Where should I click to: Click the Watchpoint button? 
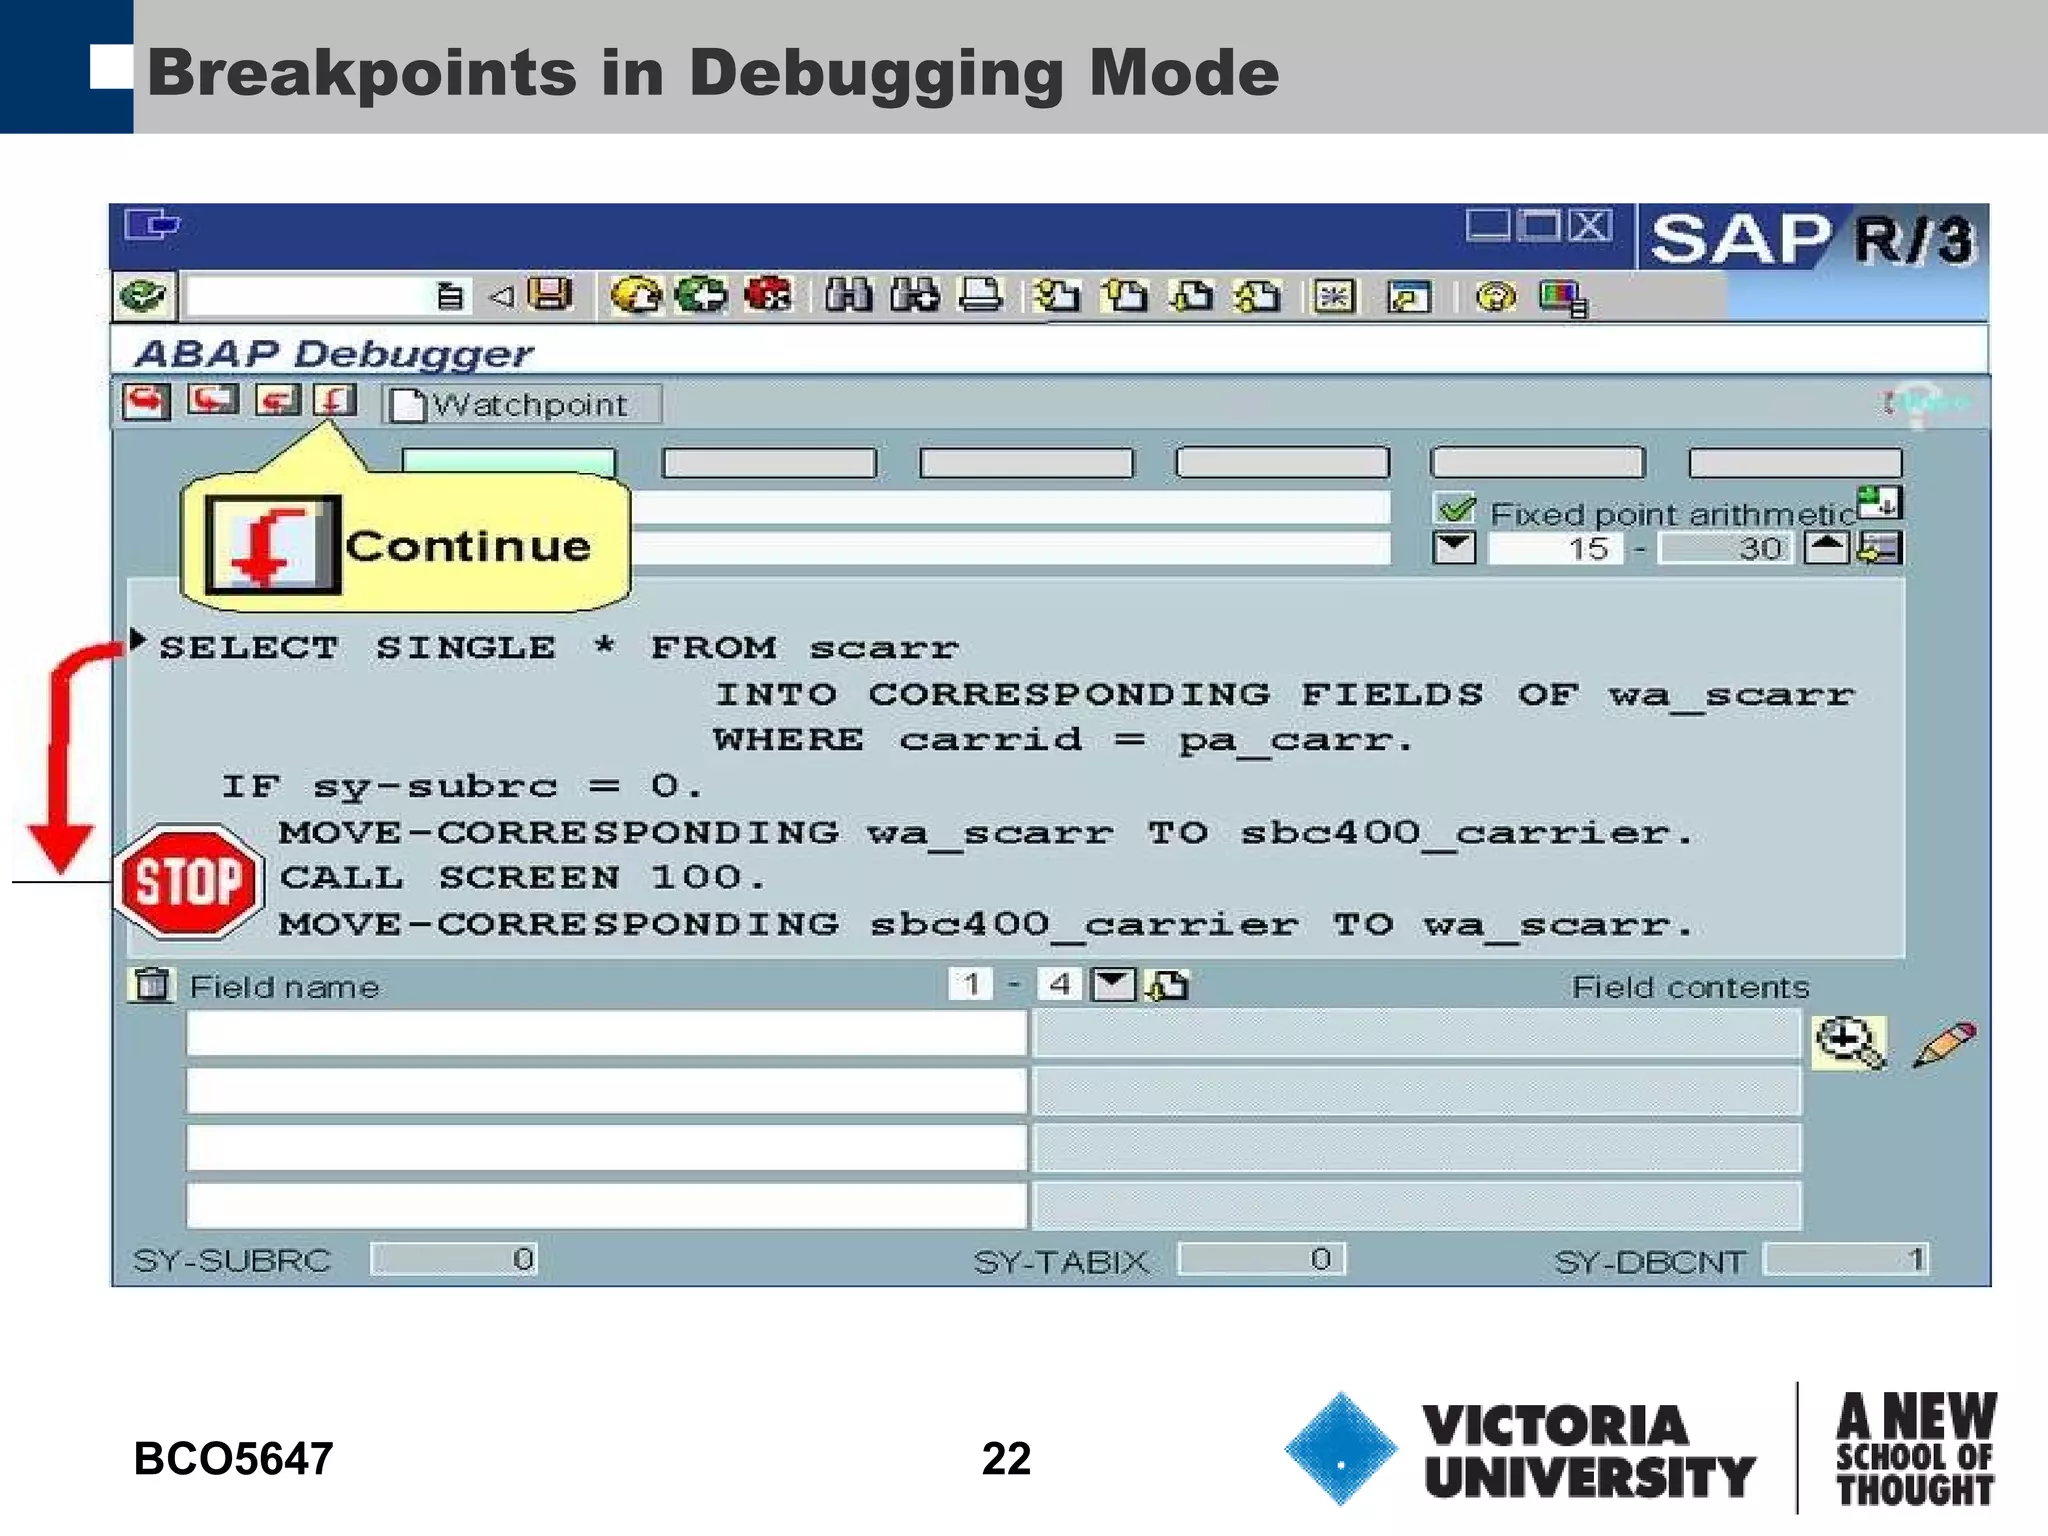521,404
